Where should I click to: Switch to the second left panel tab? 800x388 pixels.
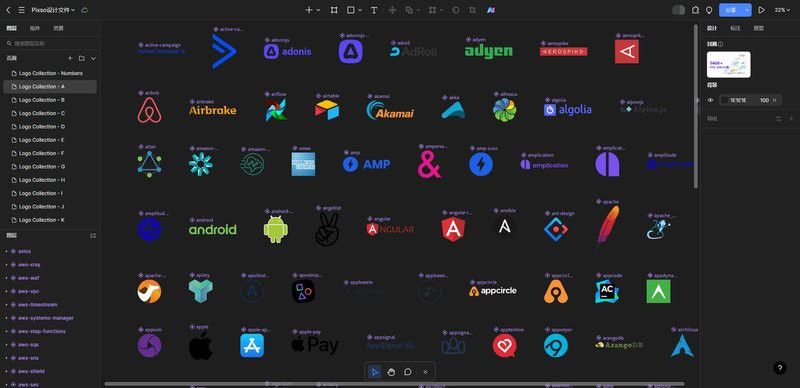[x=35, y=28]
